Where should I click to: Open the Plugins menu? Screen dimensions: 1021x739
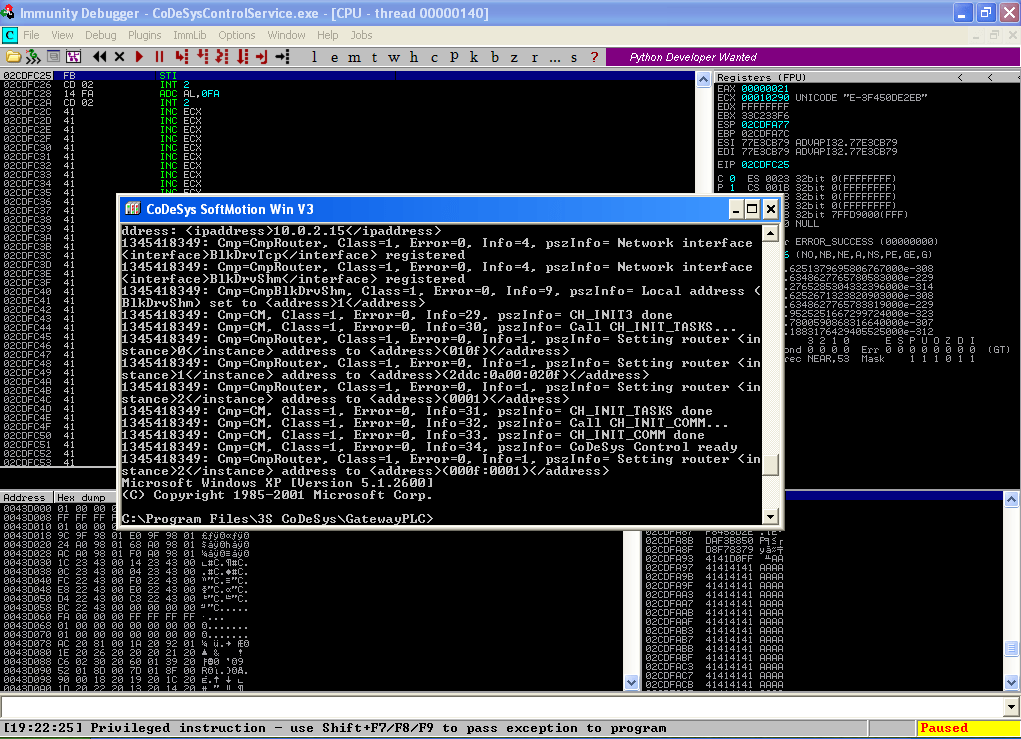tap(145, 35)
